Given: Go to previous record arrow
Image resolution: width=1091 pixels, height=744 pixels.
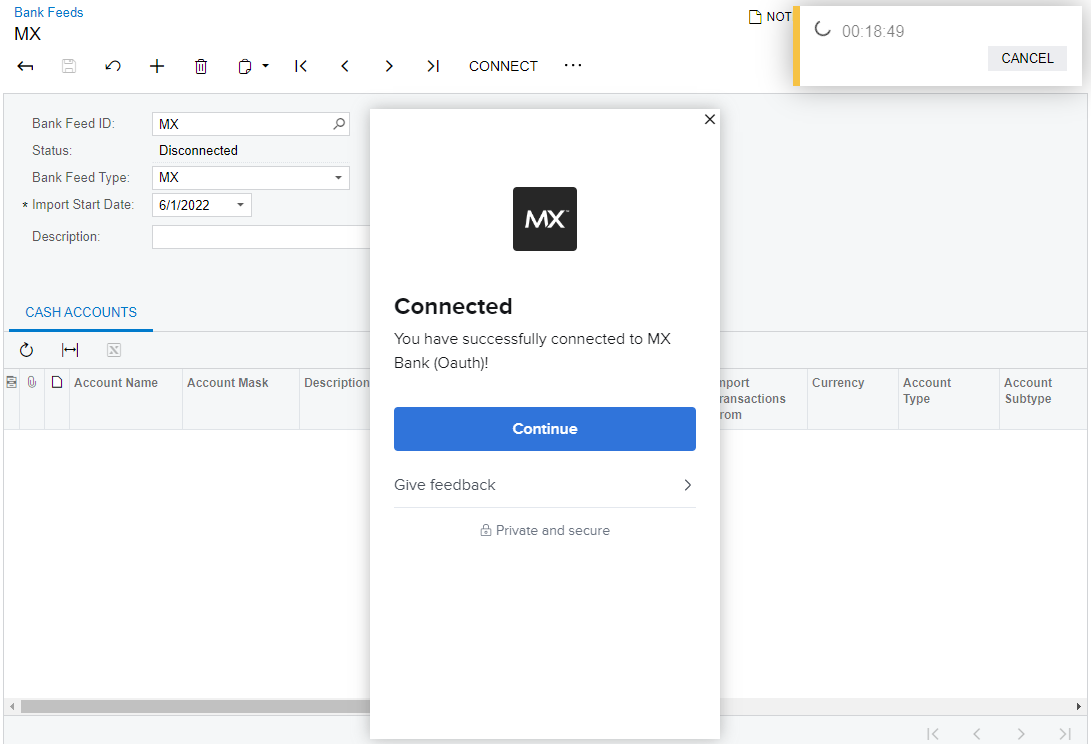Looking at the screenshot, I should [345, 66].
